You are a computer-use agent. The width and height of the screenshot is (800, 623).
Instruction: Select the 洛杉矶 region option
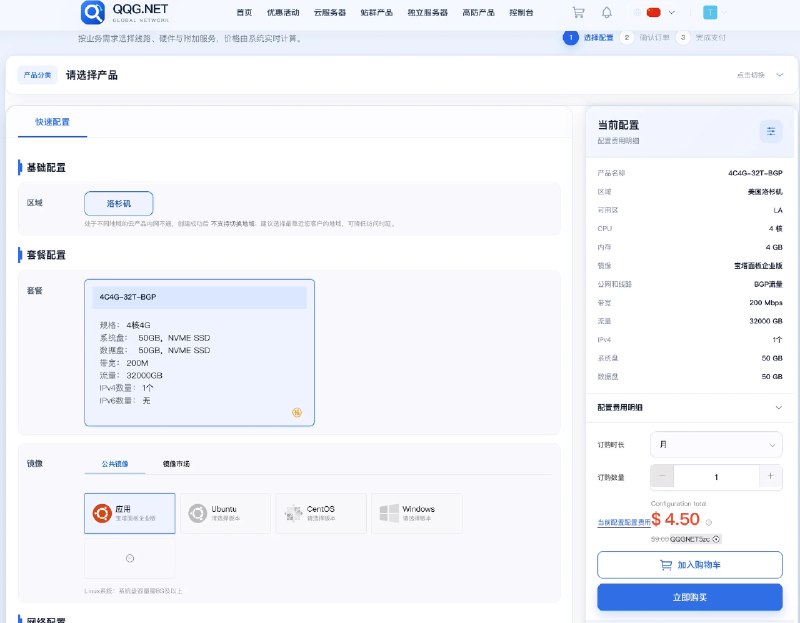(119, 204)
